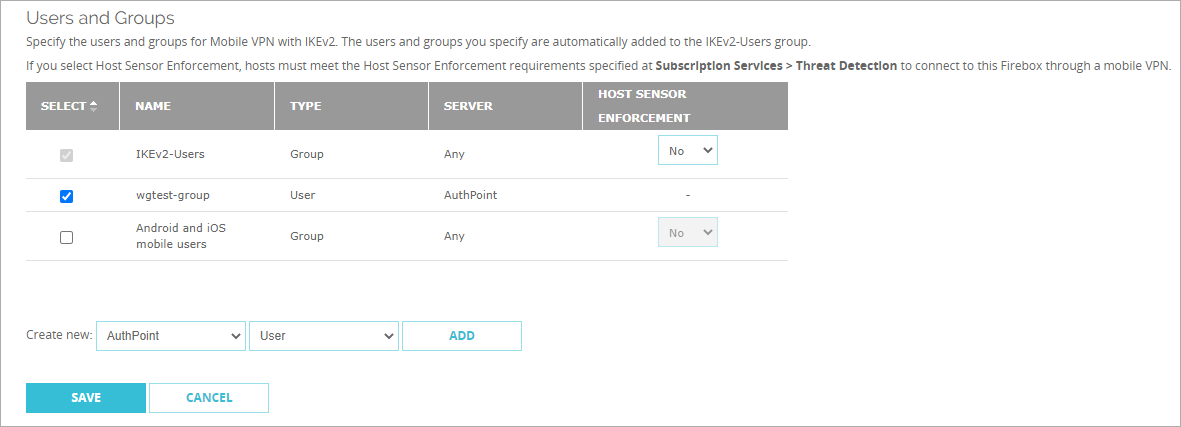Screen dimensions: 1181x427
Task: Enable the Android and iOS mobile users checkbox
Action: coord(67,237)
